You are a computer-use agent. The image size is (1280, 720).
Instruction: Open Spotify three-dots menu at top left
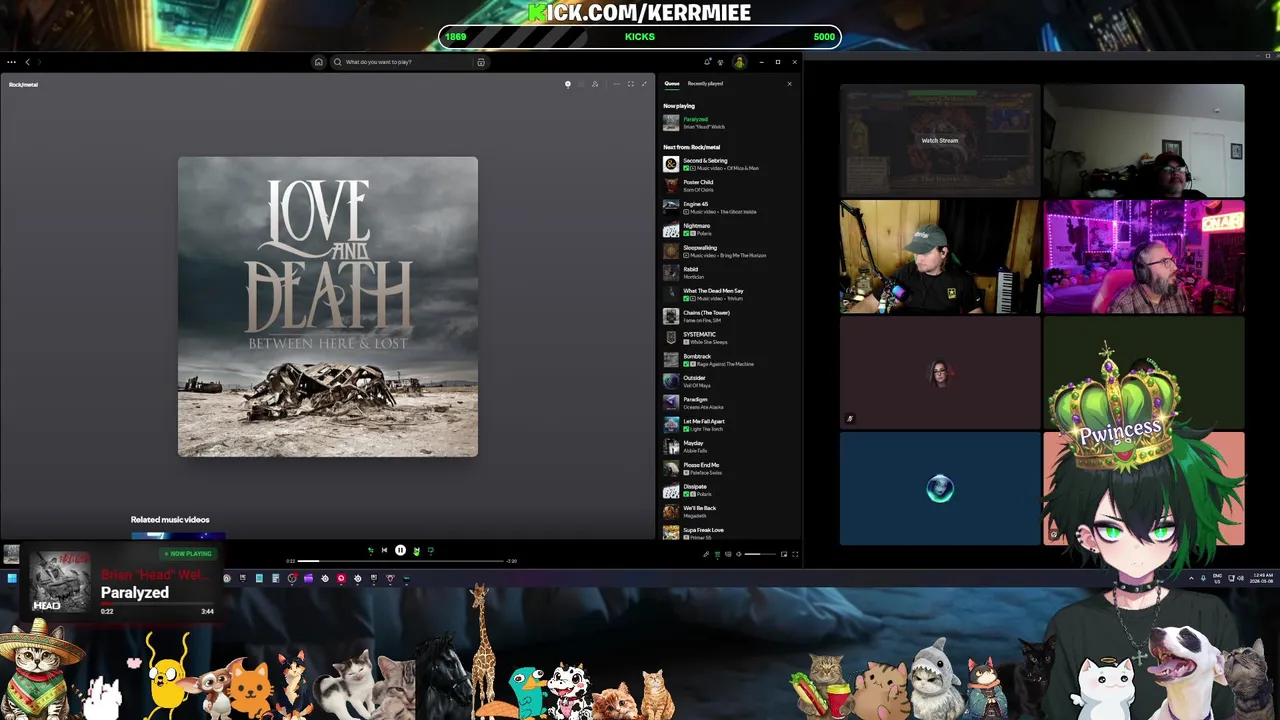tap(12, 62)
